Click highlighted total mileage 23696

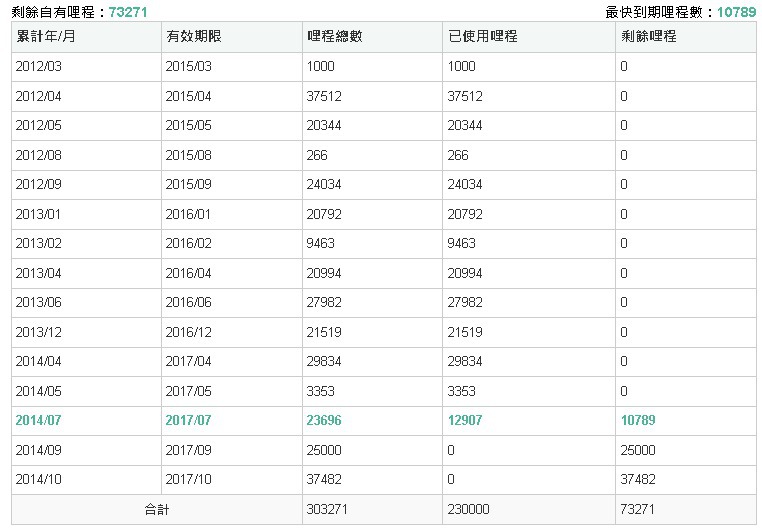point(324,420)
